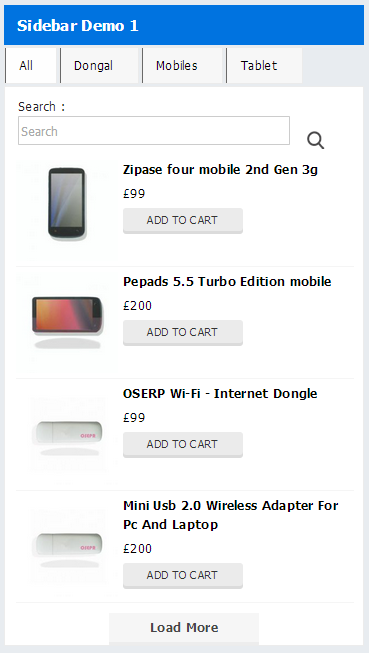View the OSERP Internet Dongle product image
Screen dimensions: 369x653
67,435
